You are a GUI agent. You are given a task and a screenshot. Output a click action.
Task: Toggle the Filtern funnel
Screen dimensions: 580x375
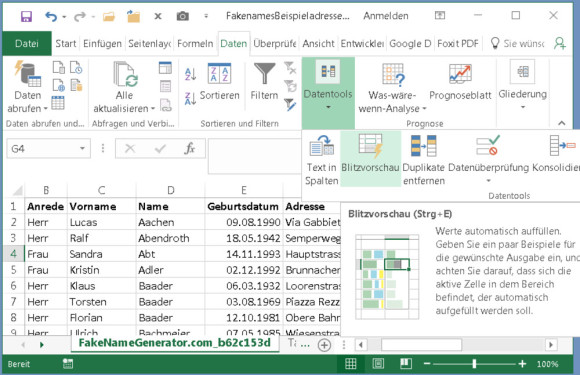pyautogui.click(x=264, y=81)
